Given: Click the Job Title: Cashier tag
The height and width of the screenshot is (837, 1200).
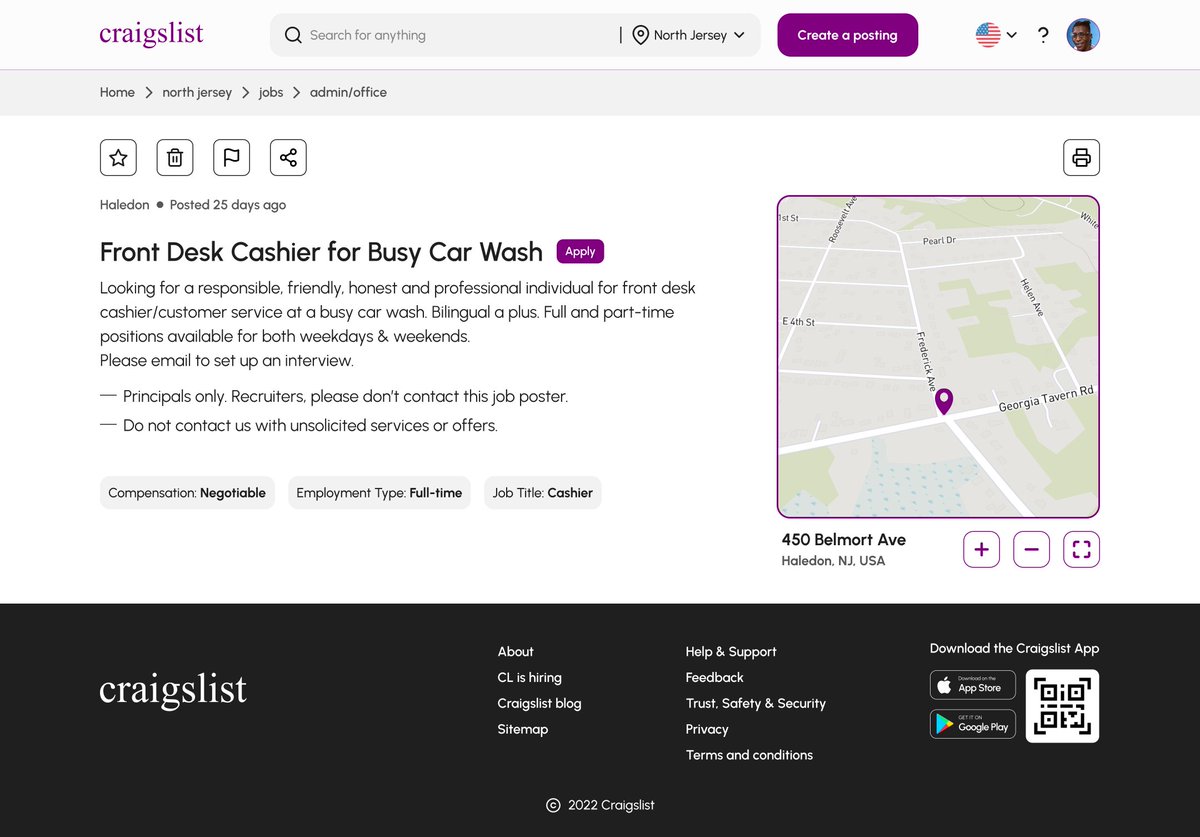Looking at the screenshot, I should pyautogui.click(x=543, y=493).
